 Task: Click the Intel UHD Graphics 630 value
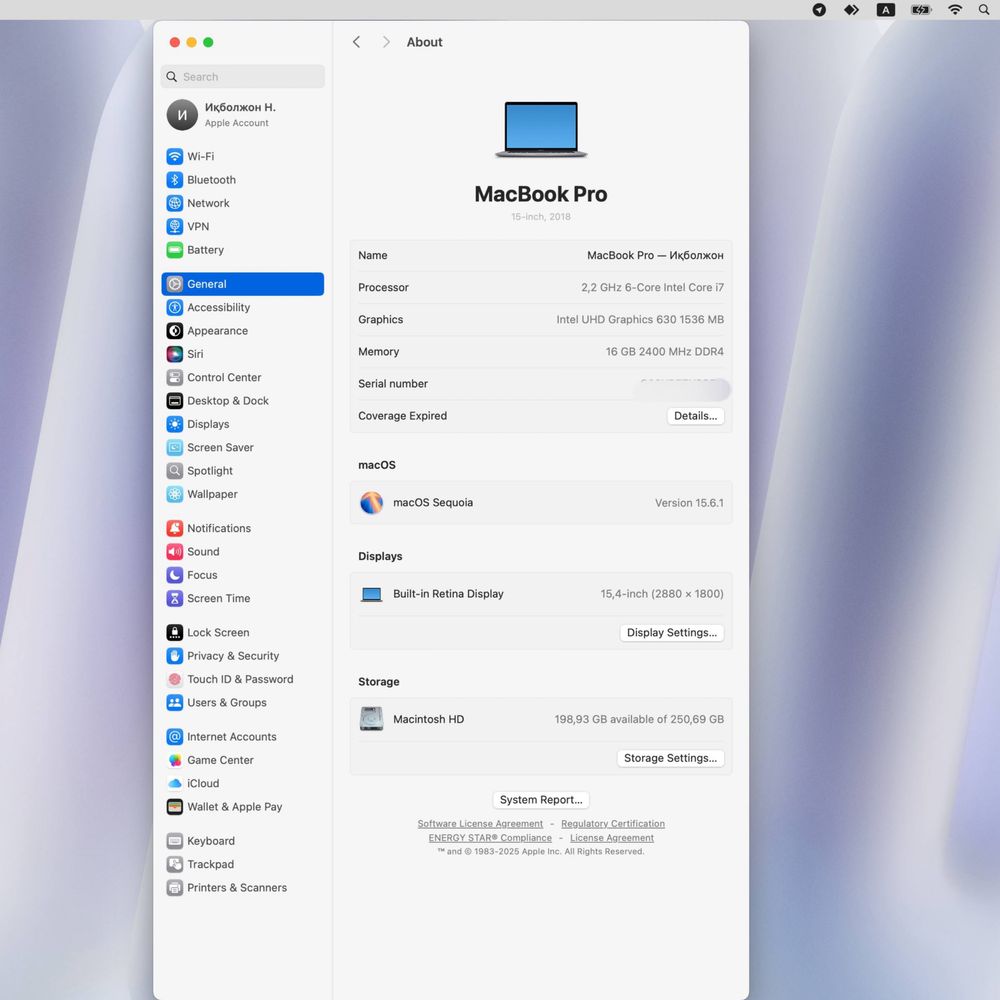point(640,320)
